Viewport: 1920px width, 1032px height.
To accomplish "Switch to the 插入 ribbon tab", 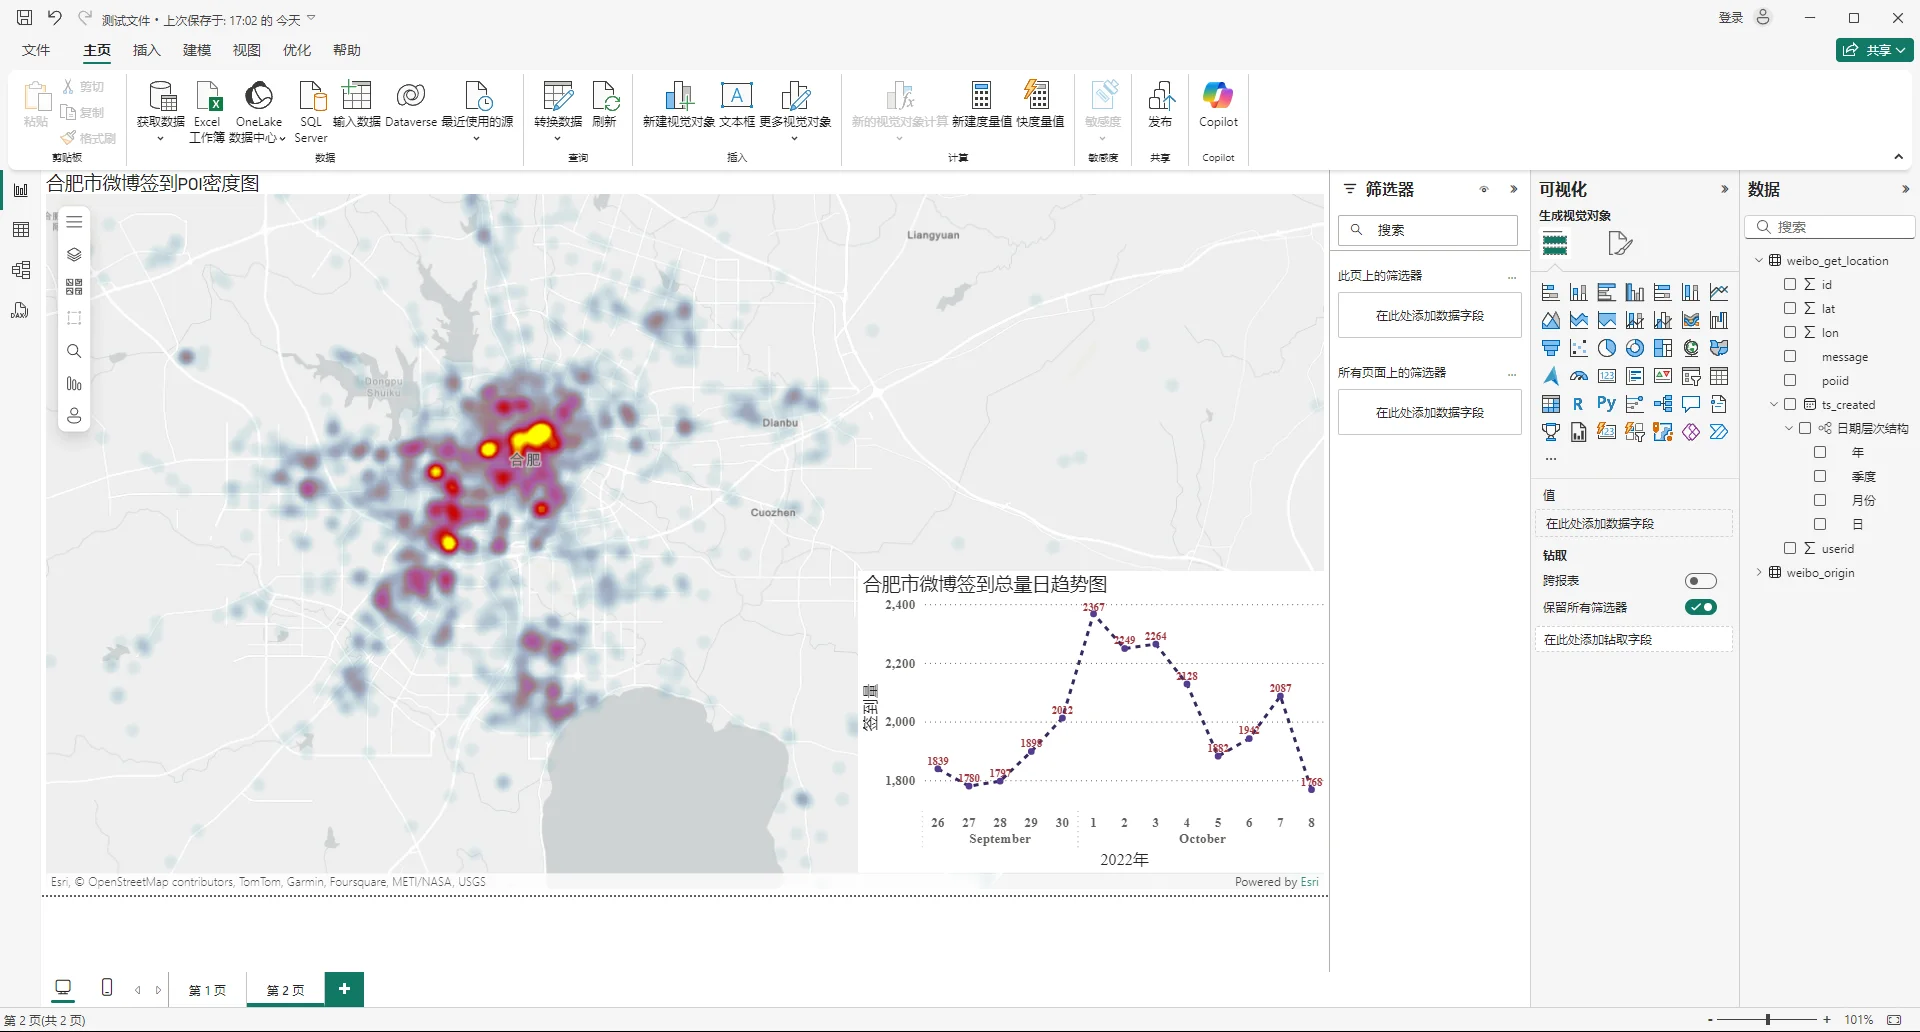I will [x=146, y=50].
